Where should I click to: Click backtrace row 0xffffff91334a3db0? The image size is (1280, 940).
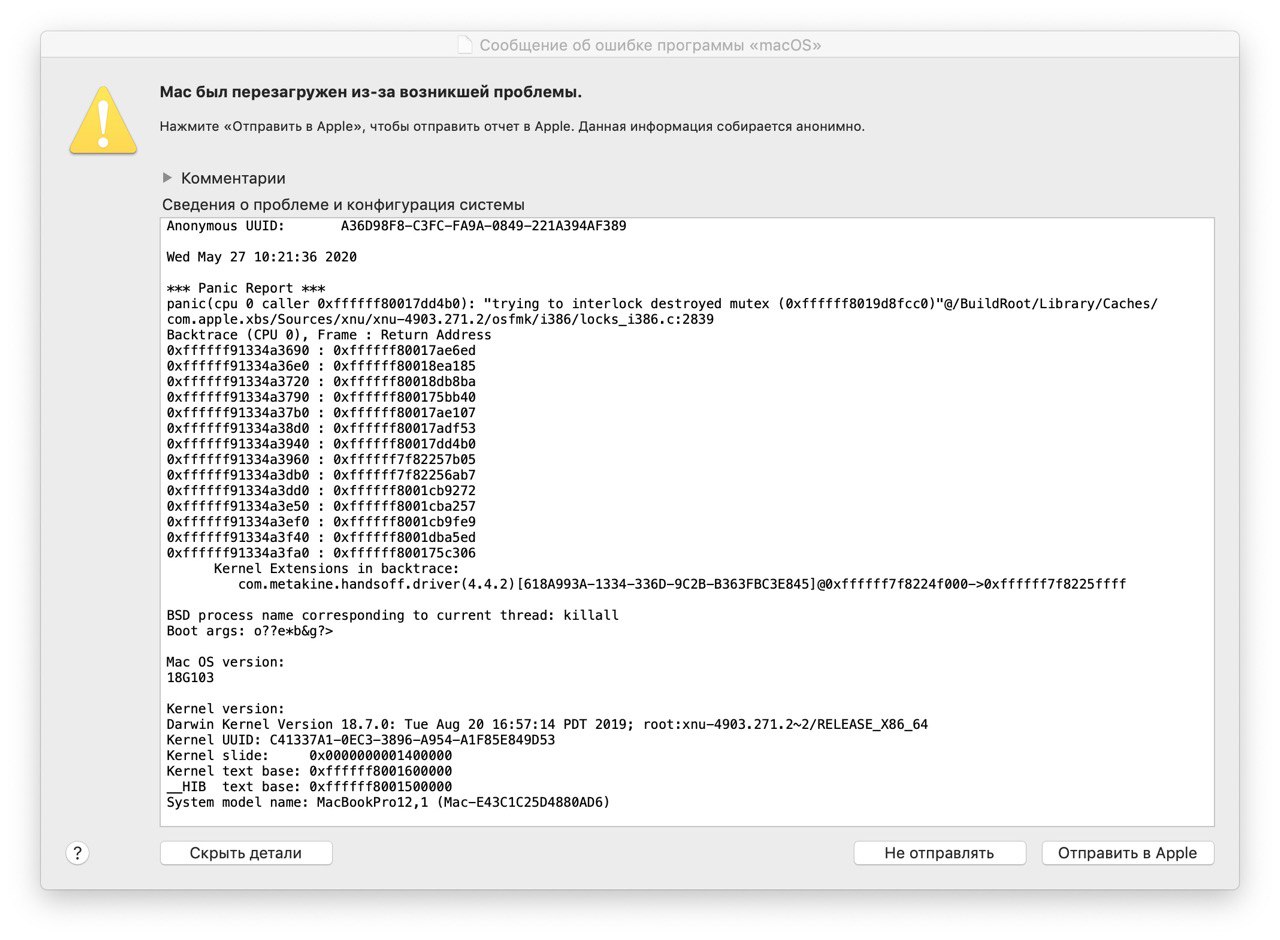[x=321, y=474]
